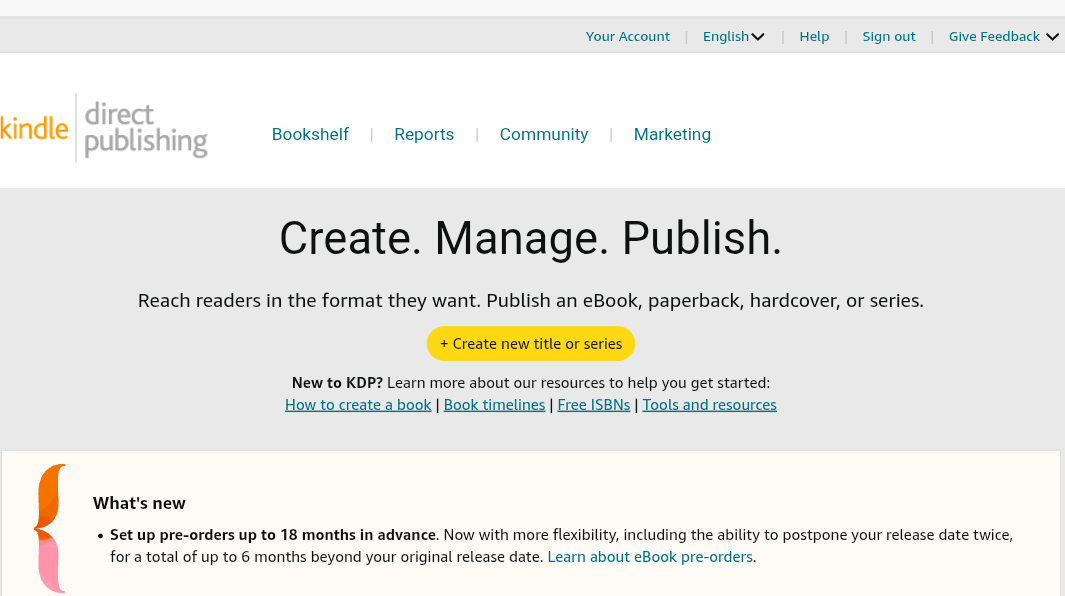Image resolution: width=1065 pixels, height=596 pixels.
Task: Visit the Free ISBNs link
Action: click(x=594, y=405)
